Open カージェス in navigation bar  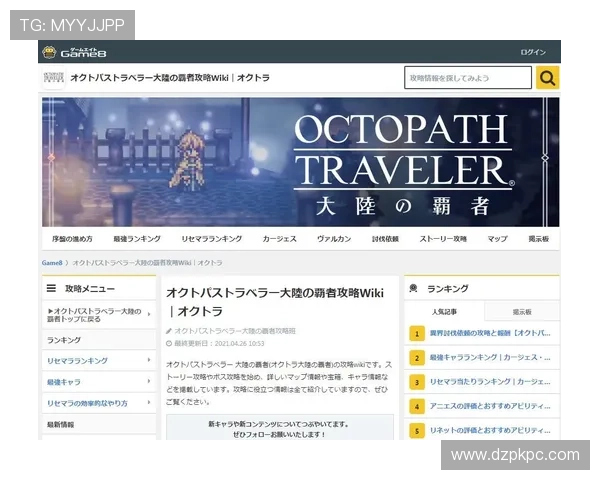[x=279, y=239]
